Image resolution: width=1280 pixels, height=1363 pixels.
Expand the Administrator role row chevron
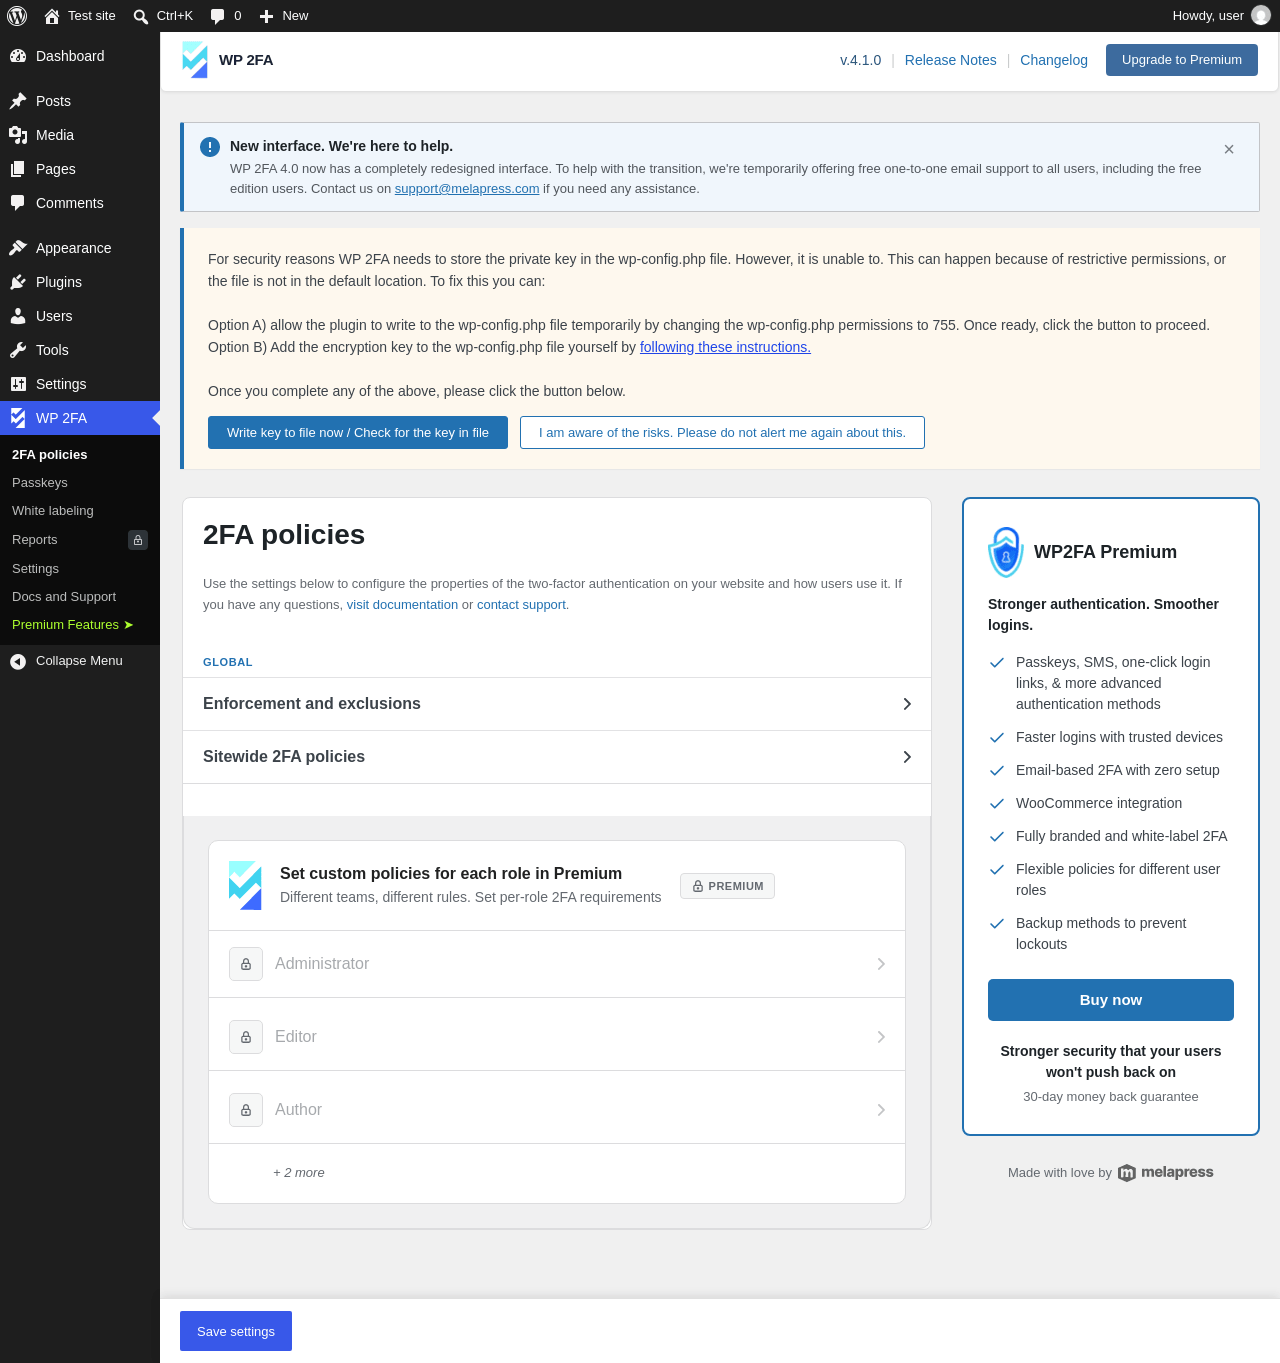click(x=881, y=964)
